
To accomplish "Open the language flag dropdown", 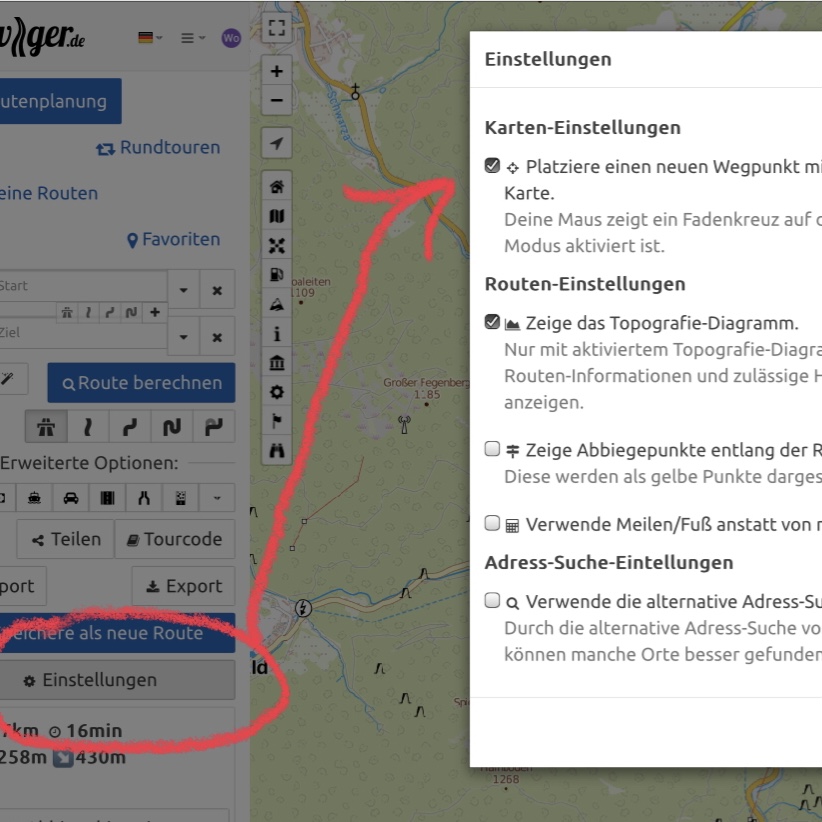I will tap(150, 38).
